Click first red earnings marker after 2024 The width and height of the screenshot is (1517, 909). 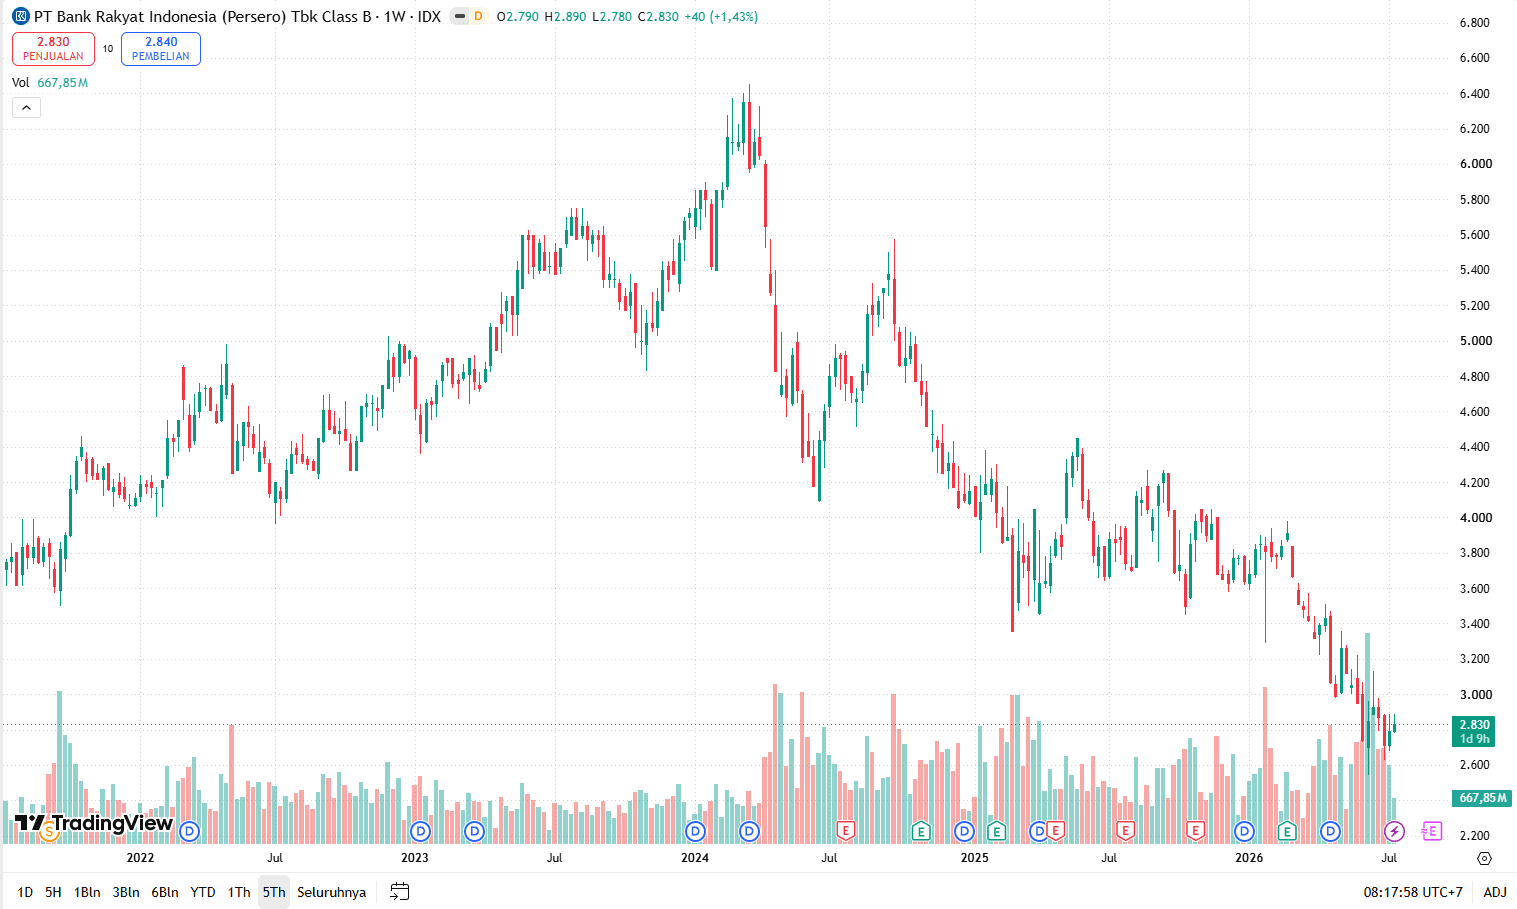(846, 831)
